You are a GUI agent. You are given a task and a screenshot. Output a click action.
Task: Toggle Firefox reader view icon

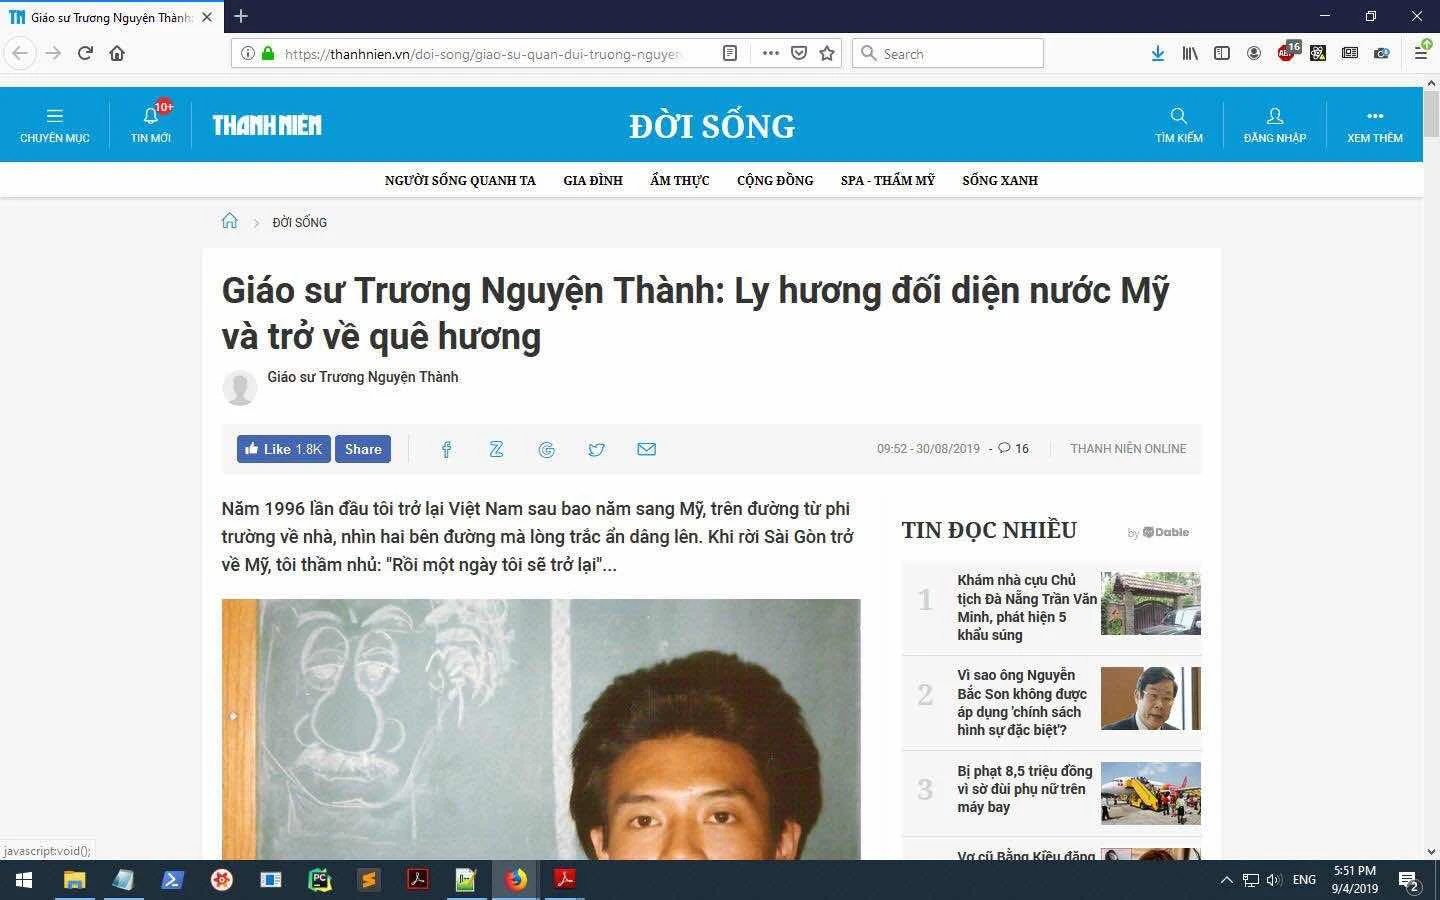pyautogui.click(x=730, y=53)
